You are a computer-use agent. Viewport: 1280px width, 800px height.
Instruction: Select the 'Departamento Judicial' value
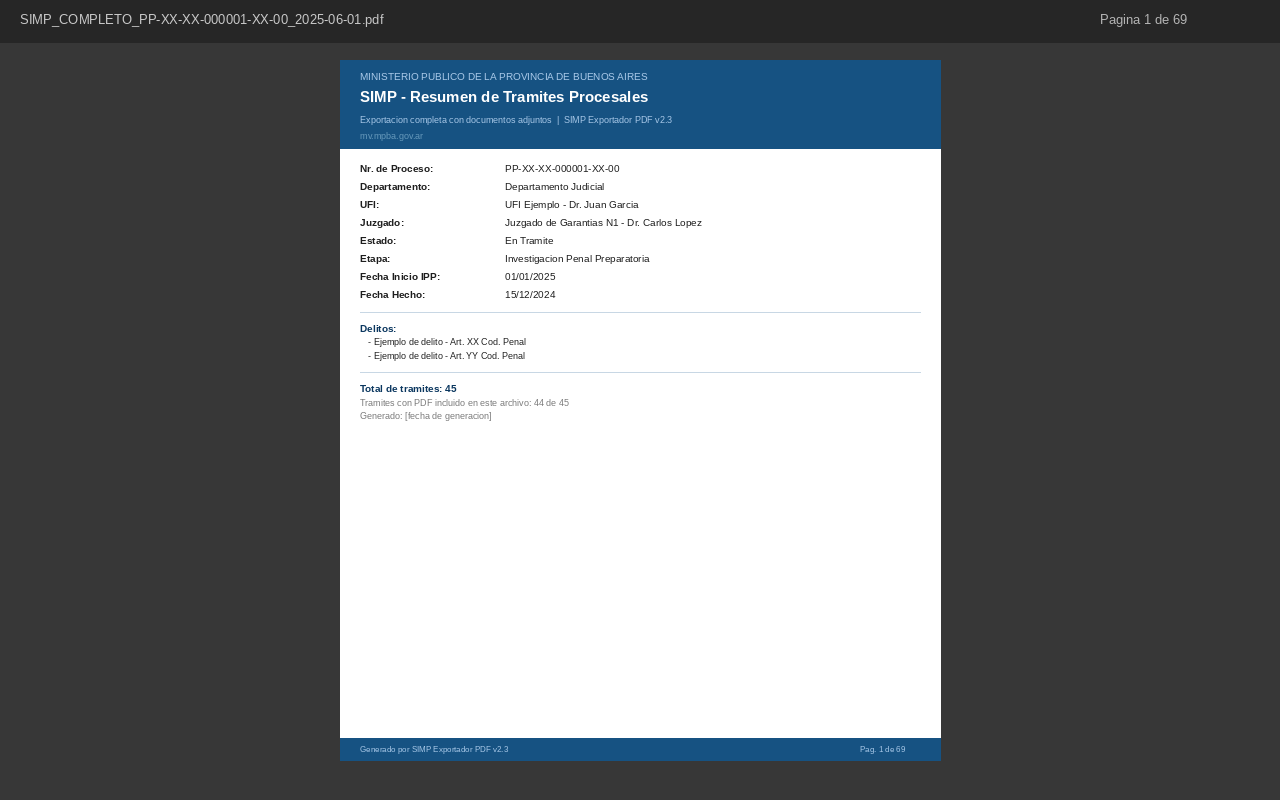coord(554,187)
